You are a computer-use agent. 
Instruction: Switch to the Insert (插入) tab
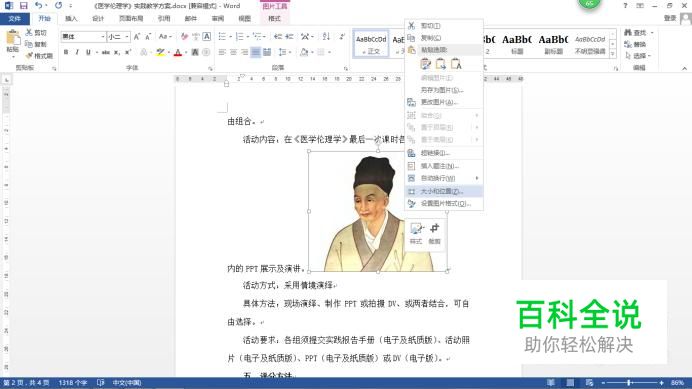(71, 19)
